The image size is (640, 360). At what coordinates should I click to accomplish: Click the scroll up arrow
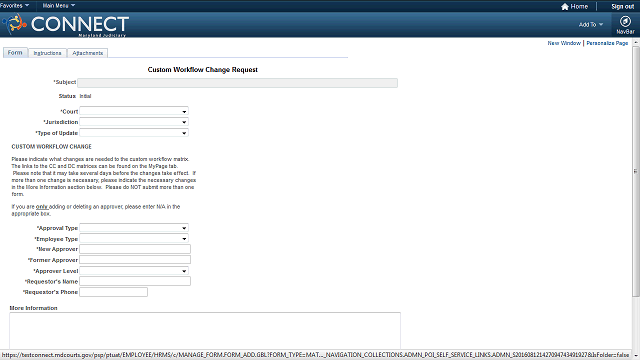[636, 42]
